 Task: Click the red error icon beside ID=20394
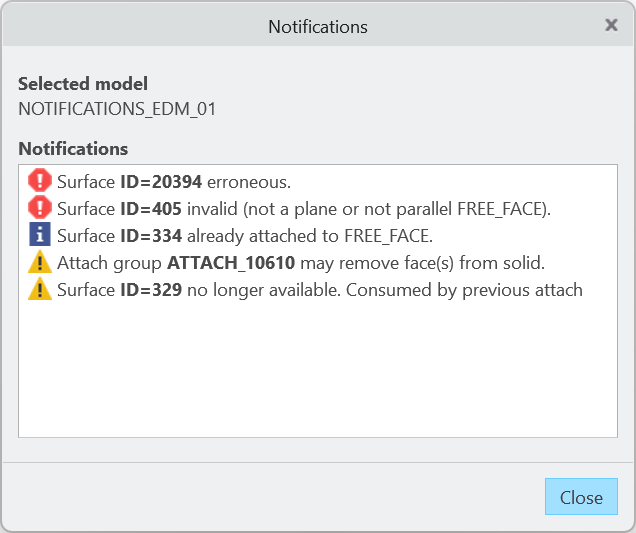point(39,181)
